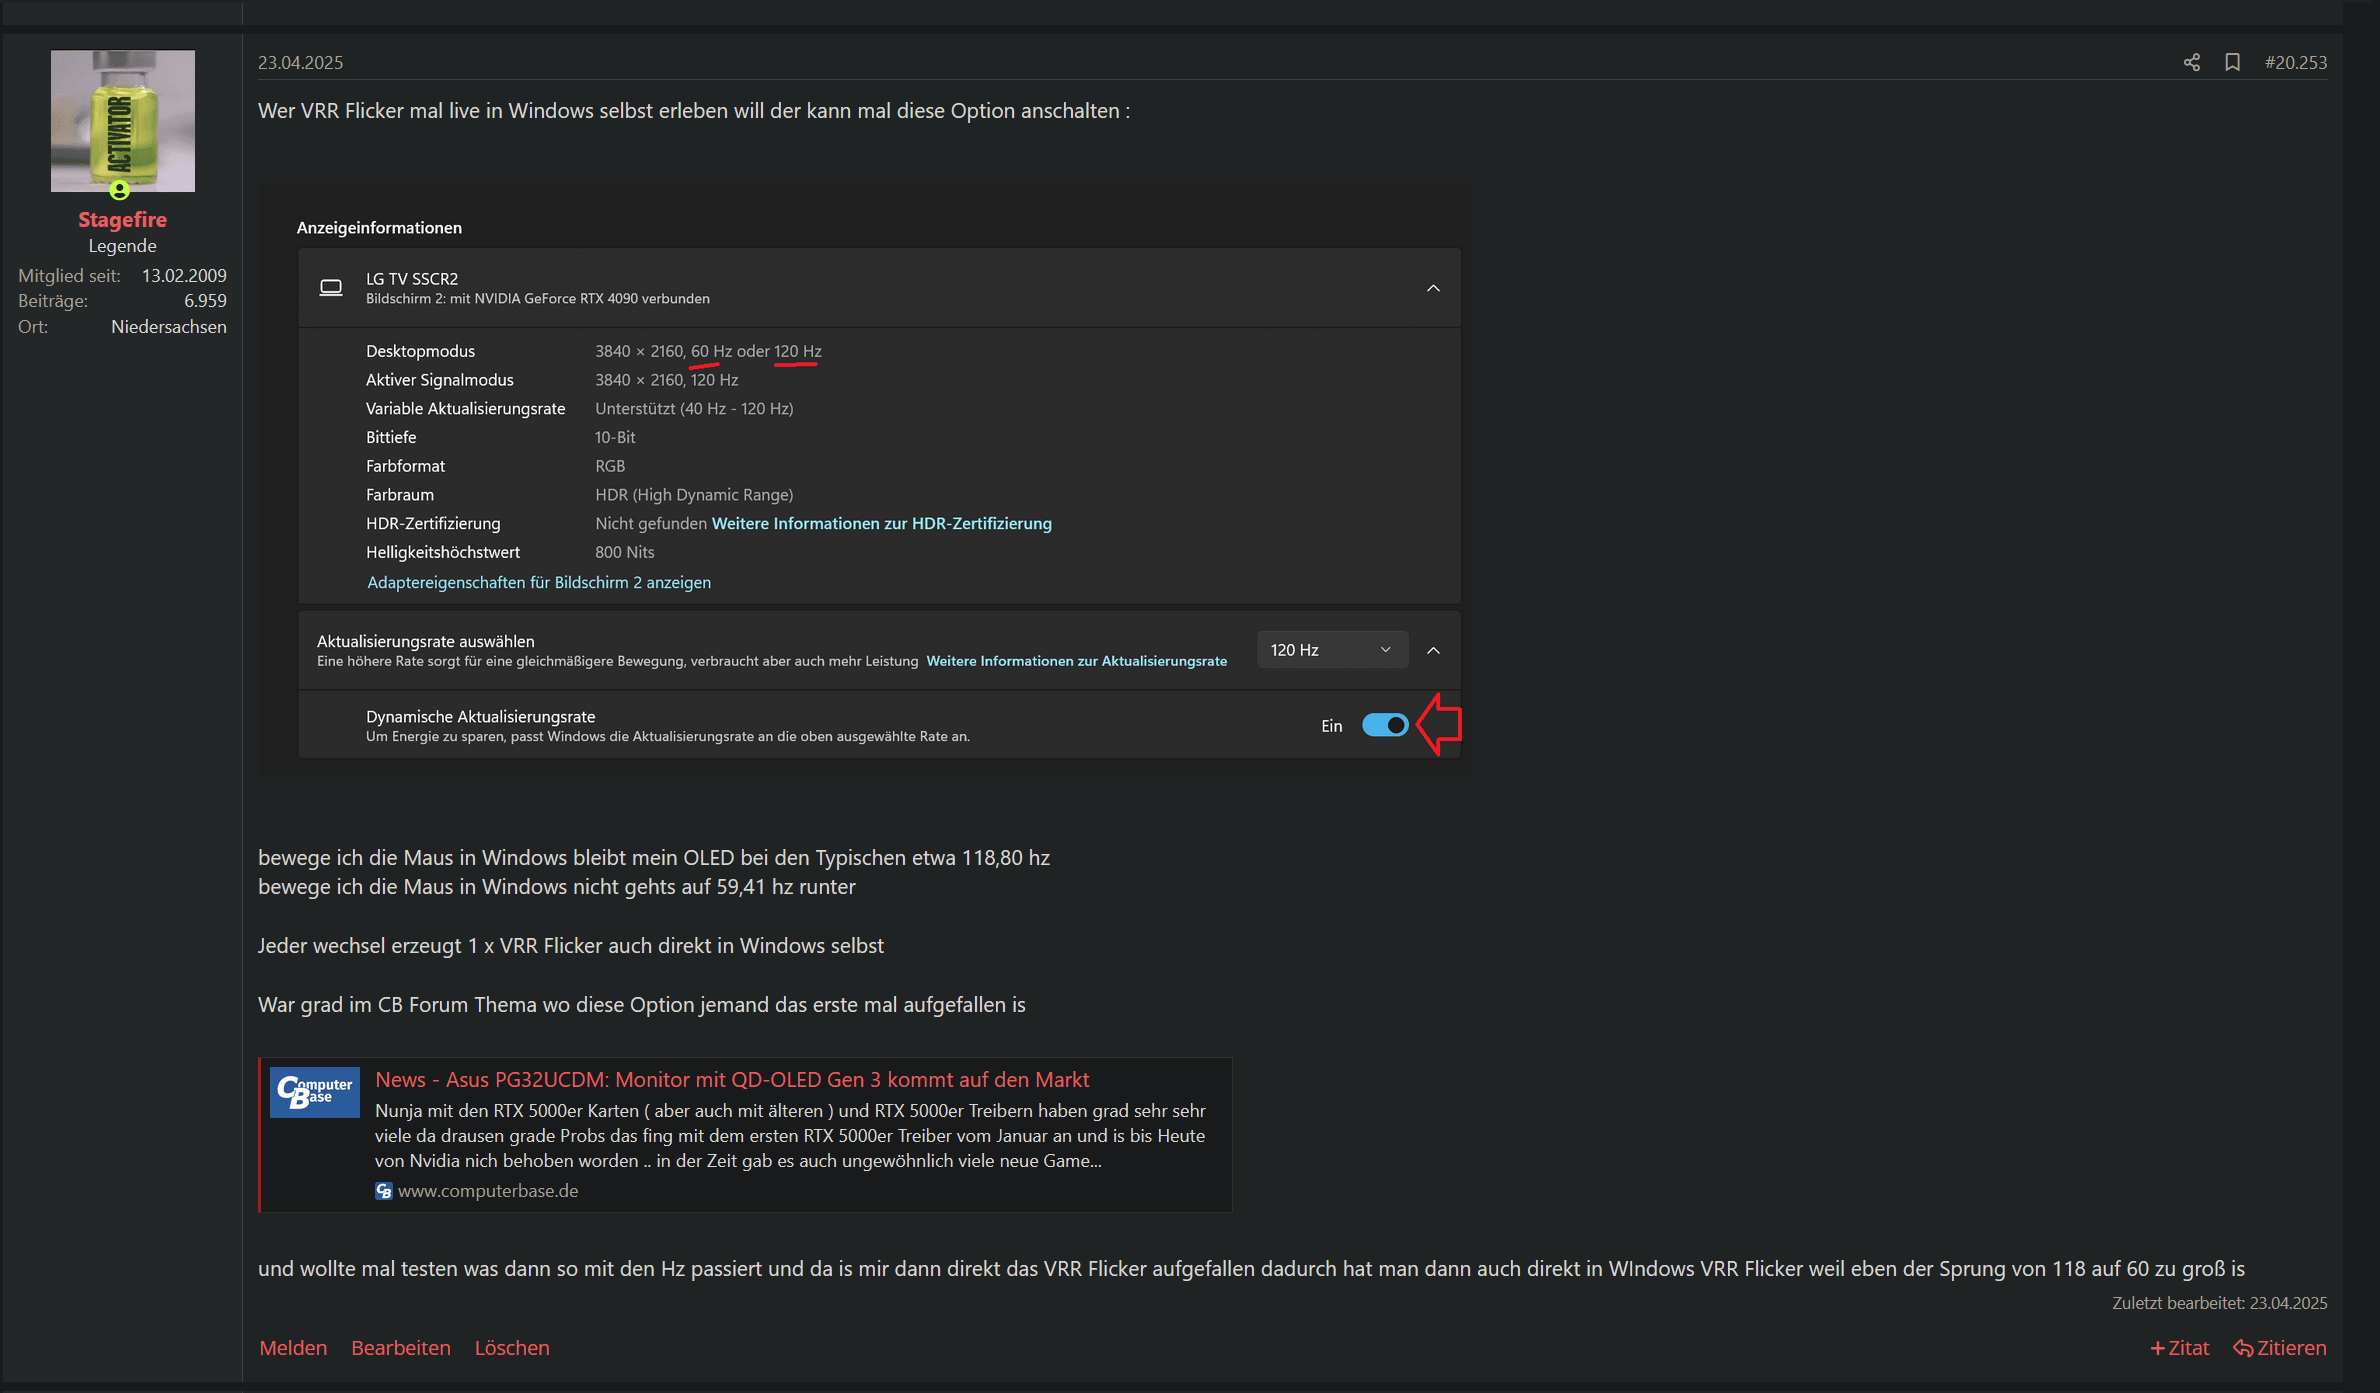The width and height of the screenshot is (2380, 1393).
Task: Select the Zitieren quote-reply icon
Action: pyautogui.click(x=2243, y=1347)
